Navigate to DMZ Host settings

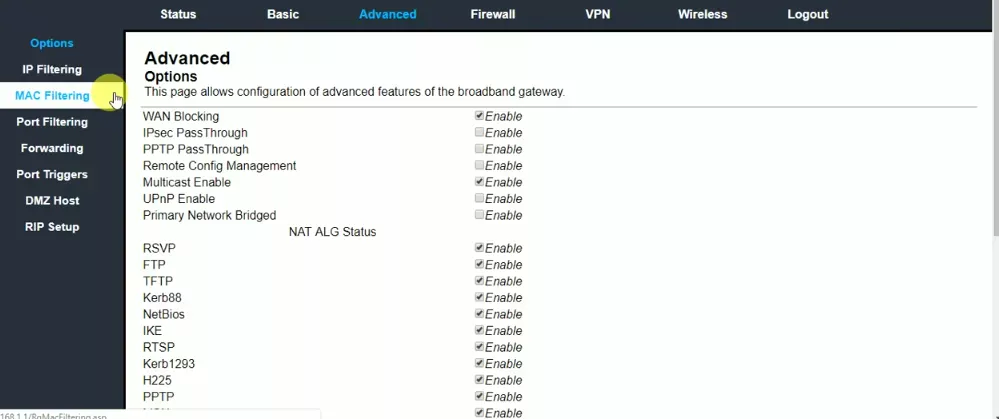(x=52, y=200)
